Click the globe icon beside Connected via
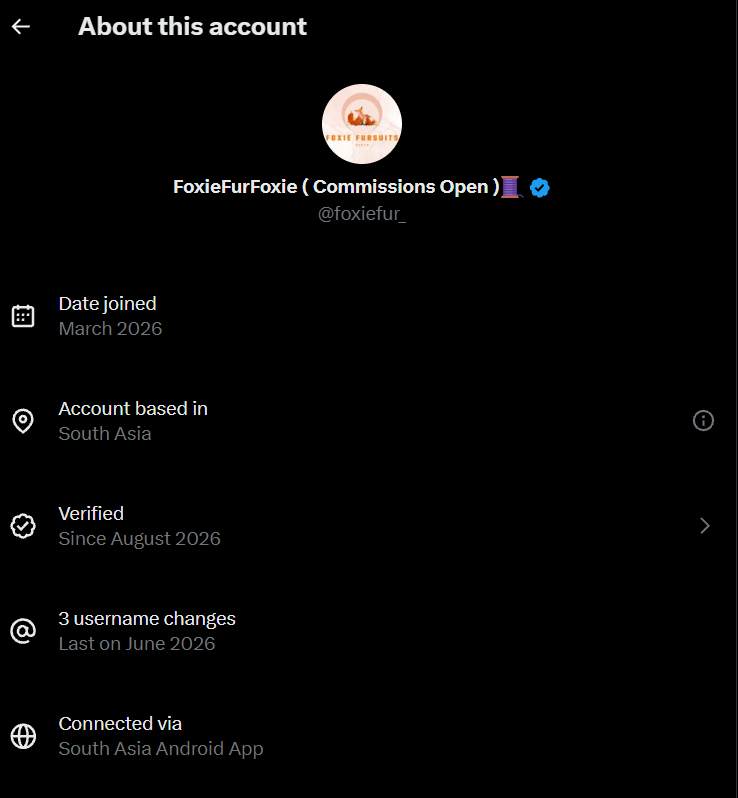This screenshot has height=798, width=738. point(23,736)
